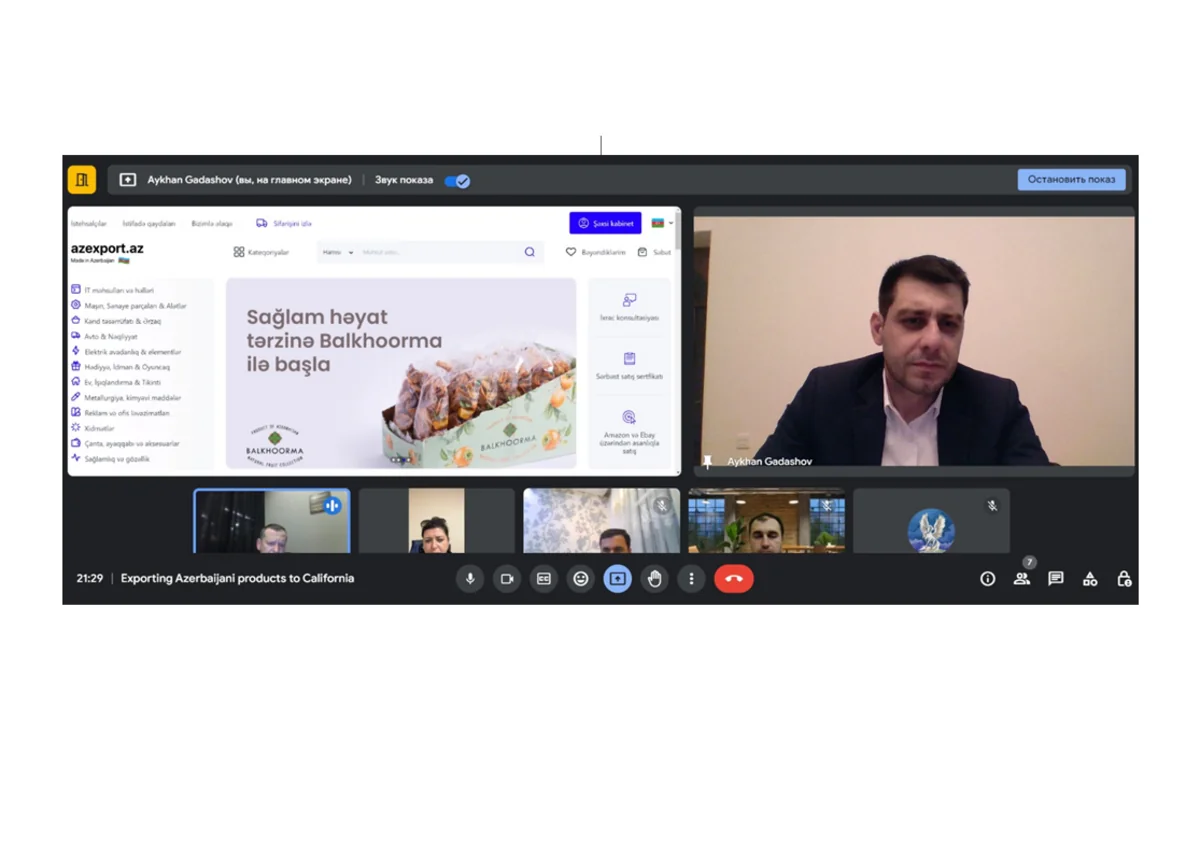Click the Şəxsi kabinet button
Viewport: 1200px width, 848px height.
pyautogui.click(x=606, y=223)
